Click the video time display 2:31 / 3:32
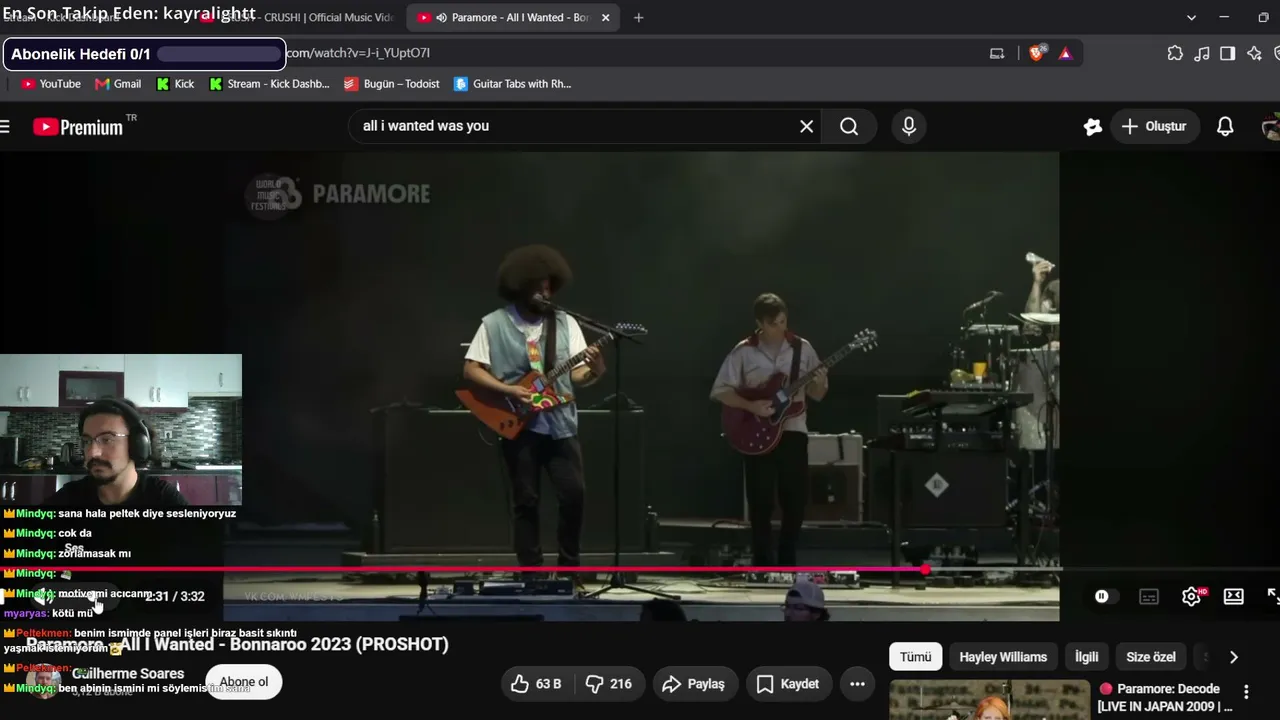Screen dimensions: 1280x720 [175, 596]
